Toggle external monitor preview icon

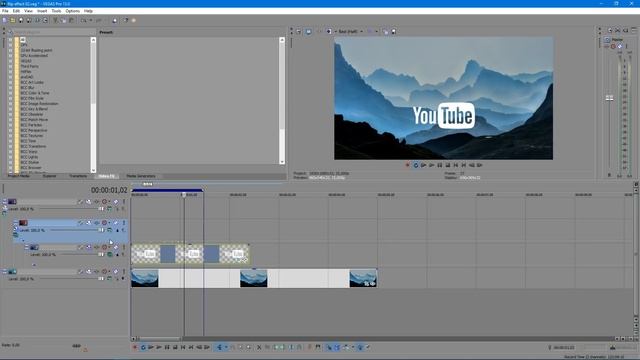point(308,31)
